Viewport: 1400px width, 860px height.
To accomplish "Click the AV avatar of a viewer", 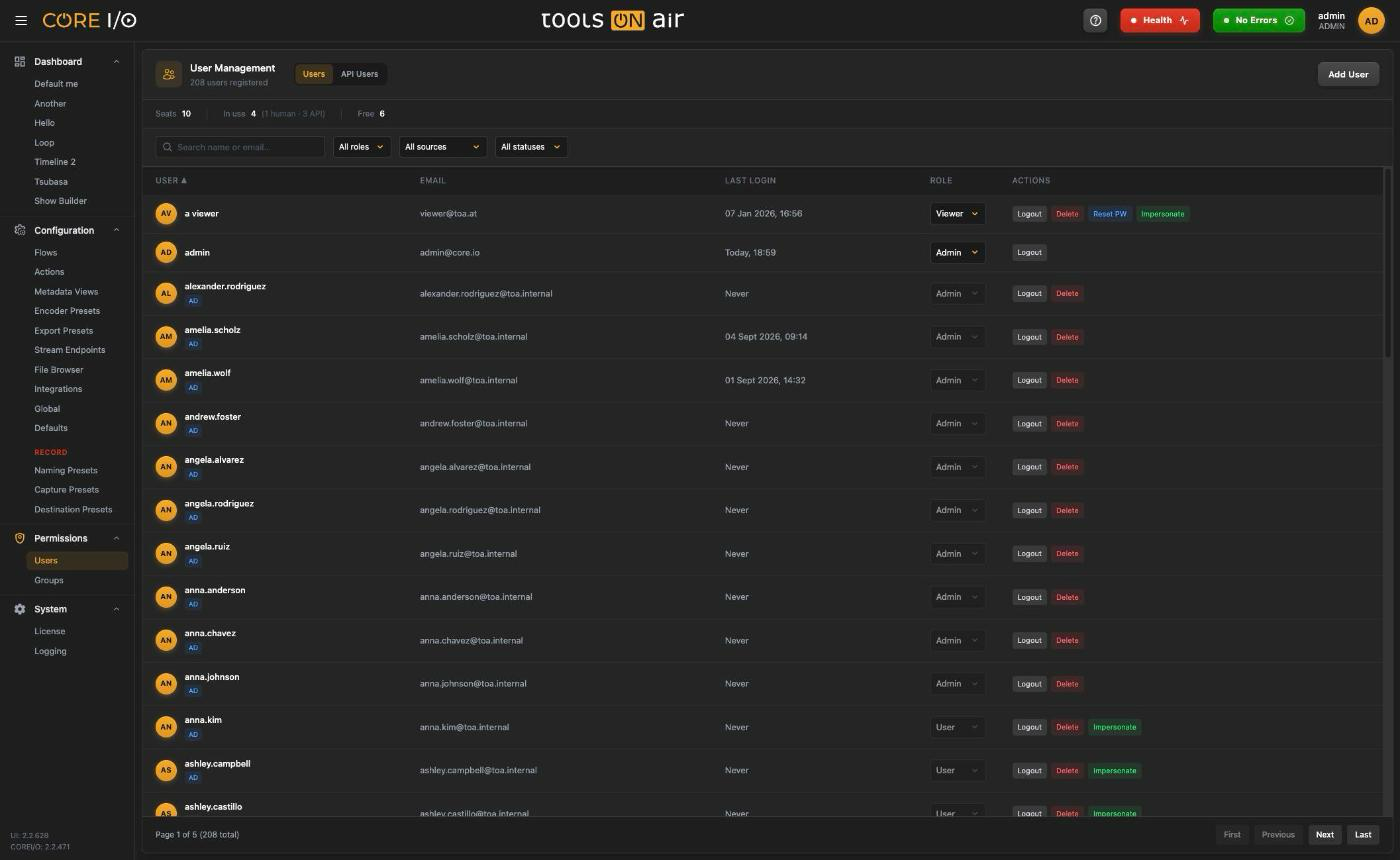I will [166, 214].
